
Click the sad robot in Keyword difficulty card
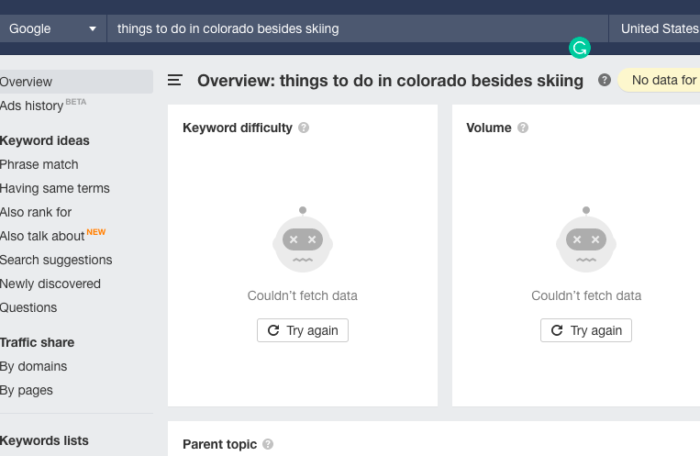coord(302,240)
